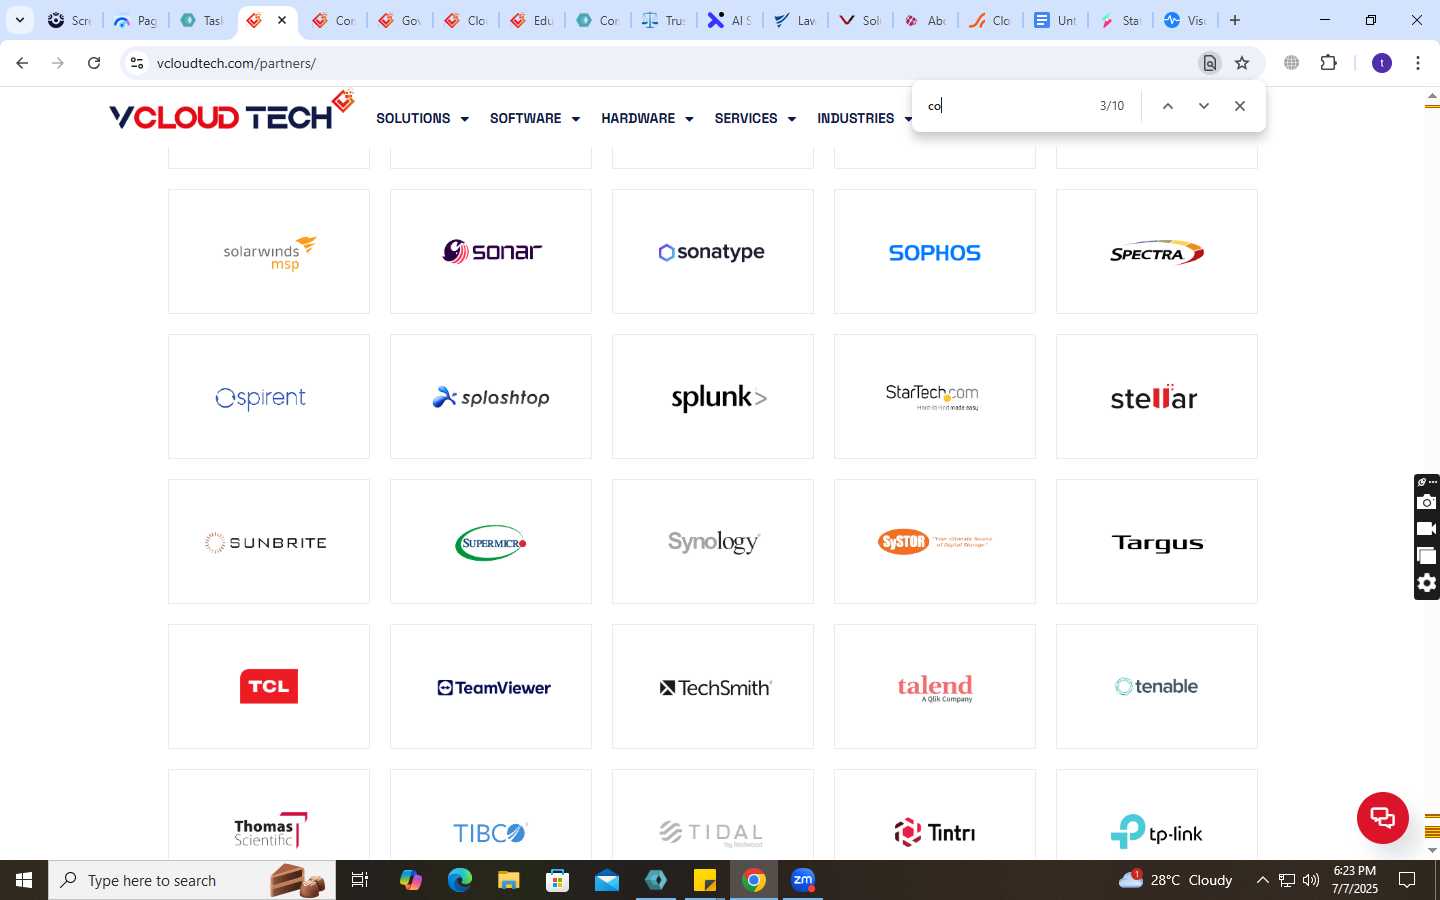Open Chrome's three-dot menu
This screenshot has width=1440, height=900.
(1418, 63)
